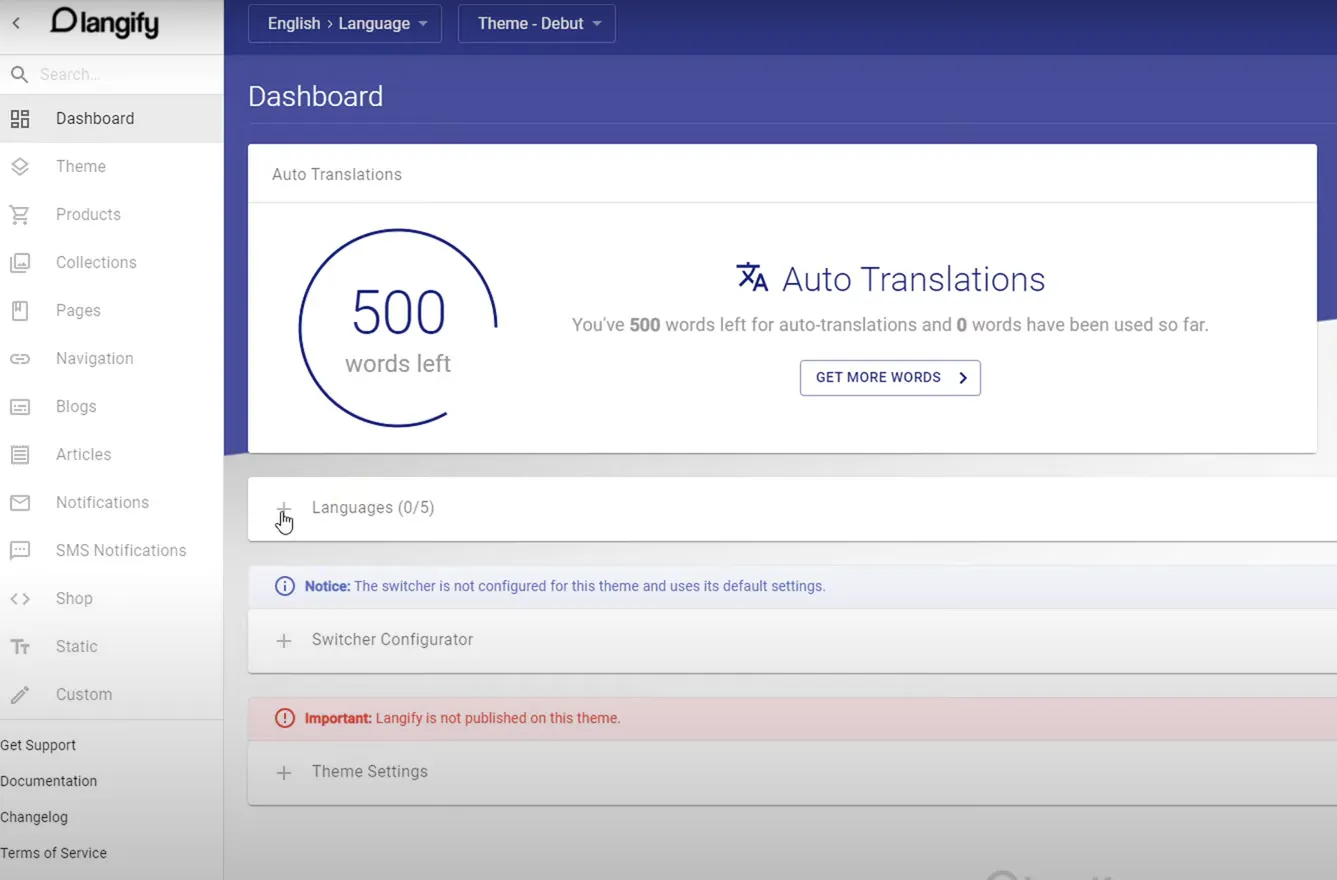Open Dashboard in the sidebar

(111, 119)
